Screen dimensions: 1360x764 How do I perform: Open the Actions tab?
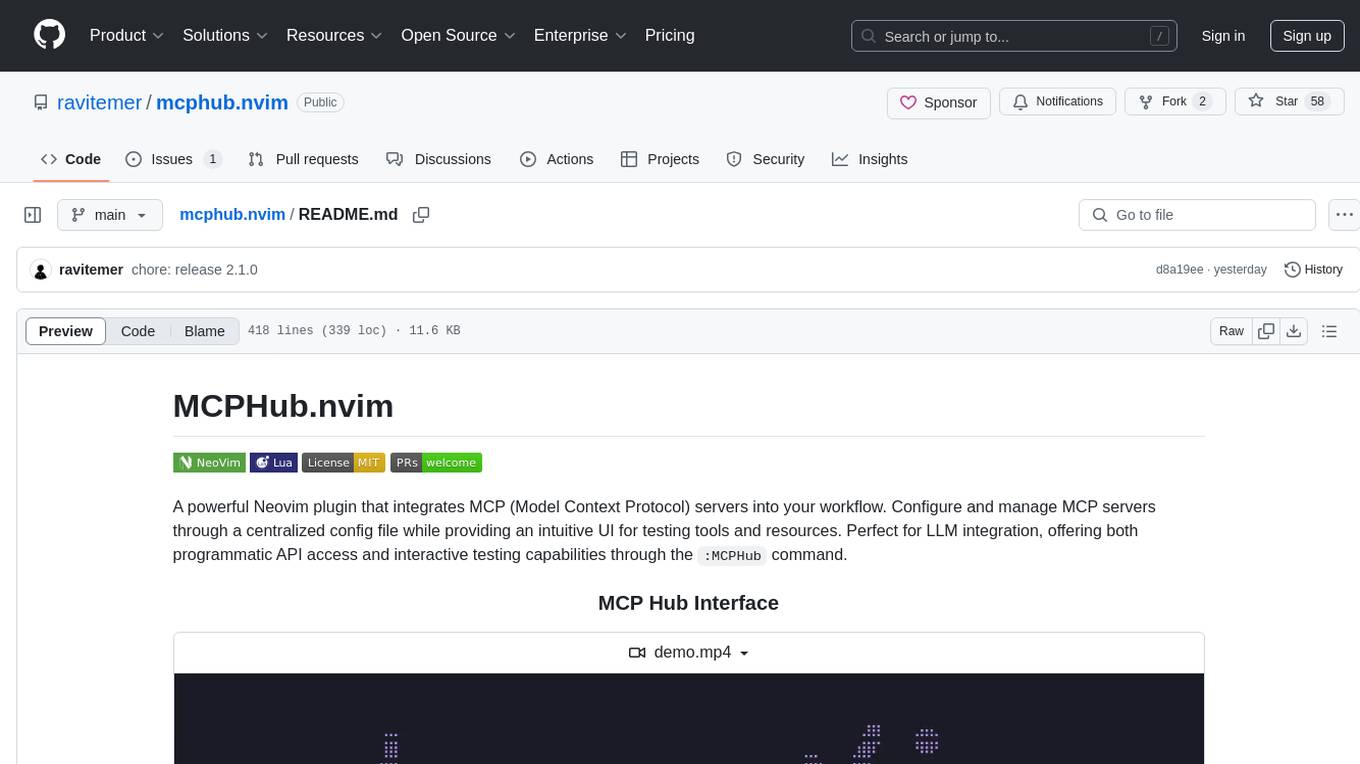(557, 159)
